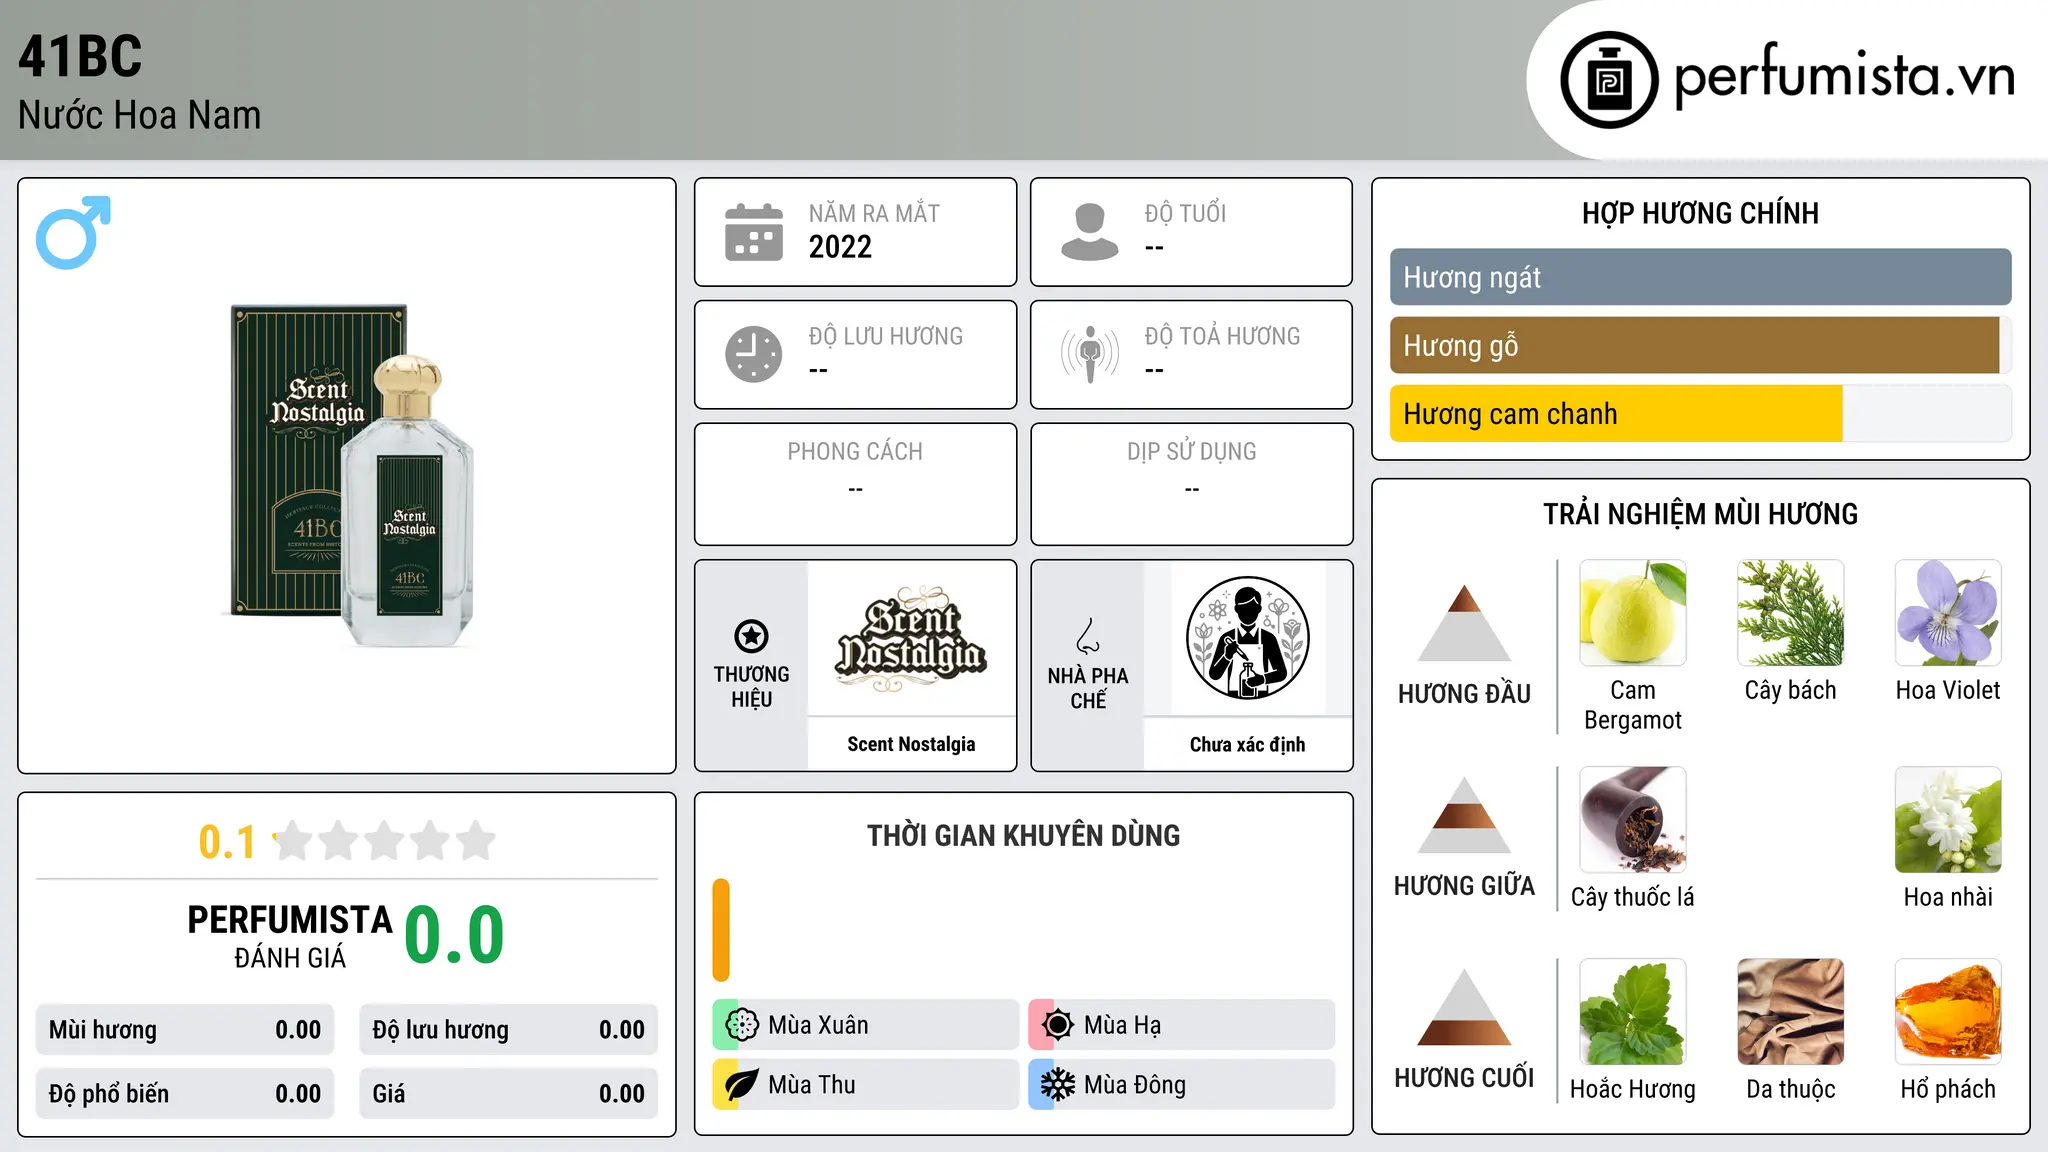2048x1152 pixels.
Task: Click the leaf icon for Mùa Thu
Action: 742,1085
